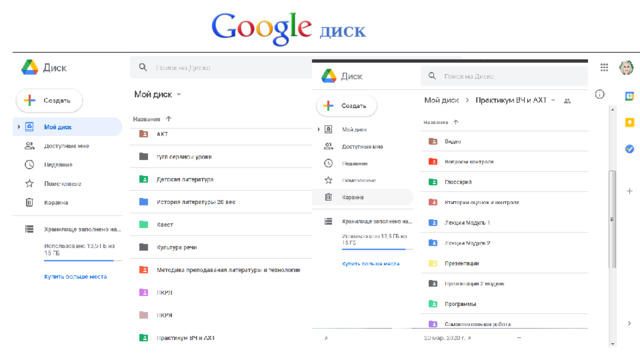Click shared people icon beside breadcrumb
The height and width of the screenshot is (360, 640).
[x=567, y=100]
